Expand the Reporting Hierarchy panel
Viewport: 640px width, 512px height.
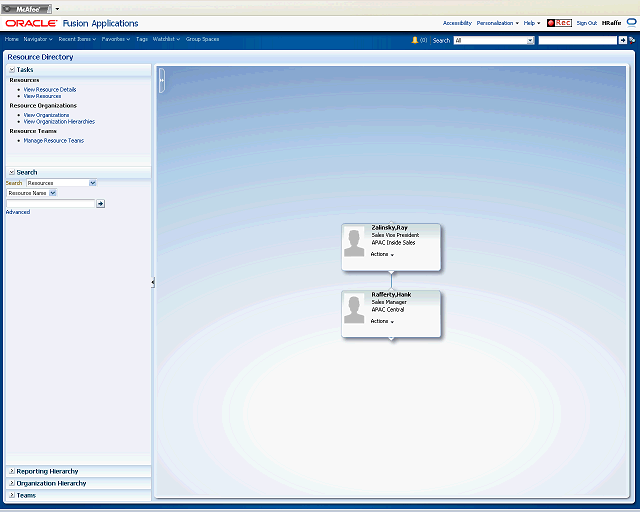click(x=12, y=471)
